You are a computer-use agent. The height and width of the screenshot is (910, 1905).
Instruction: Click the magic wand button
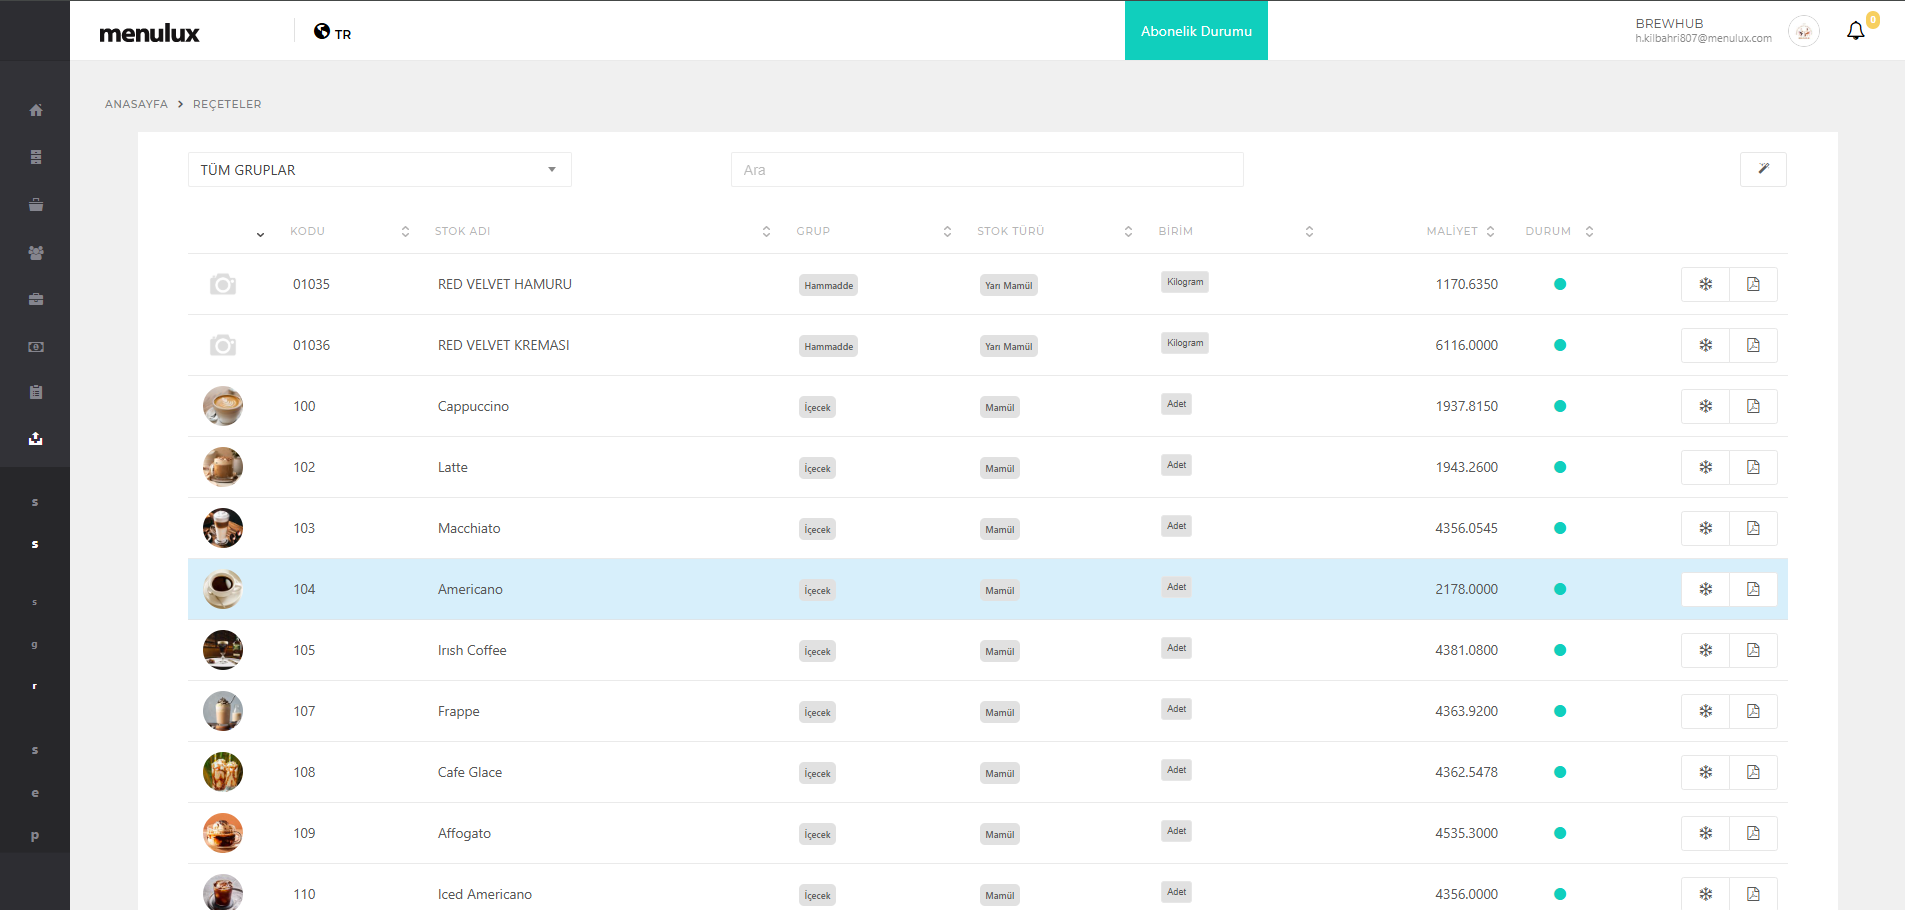1763,169
